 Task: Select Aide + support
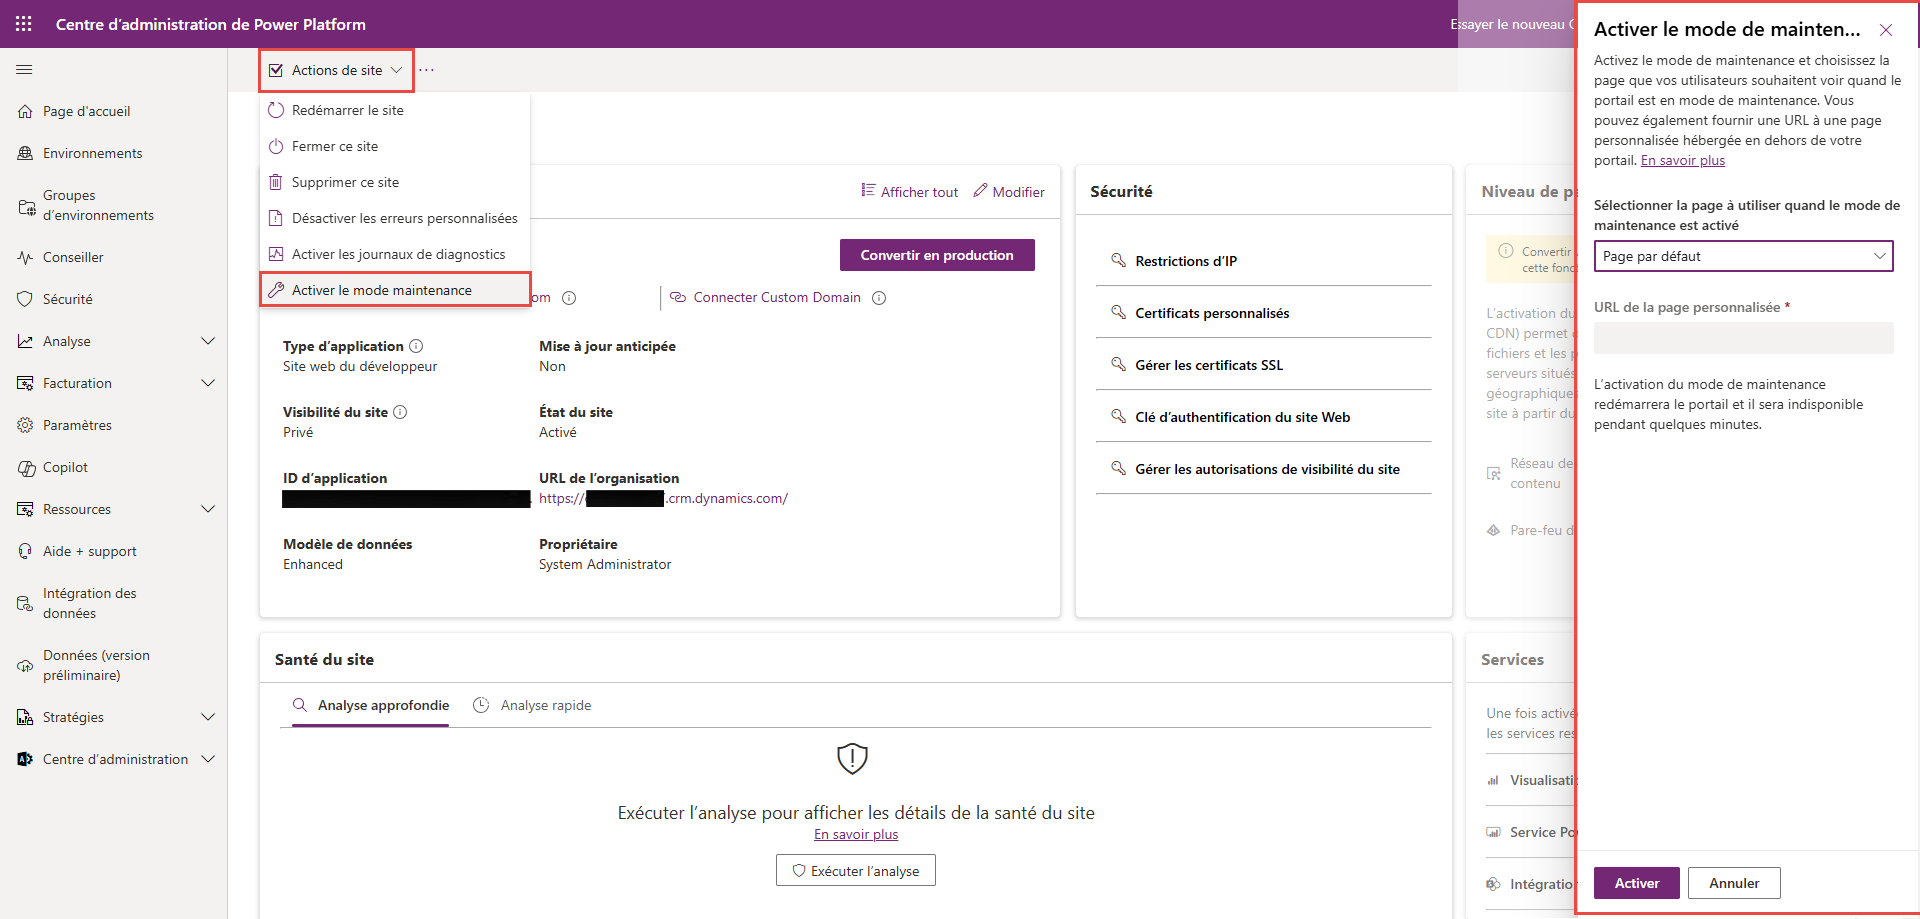90,551
